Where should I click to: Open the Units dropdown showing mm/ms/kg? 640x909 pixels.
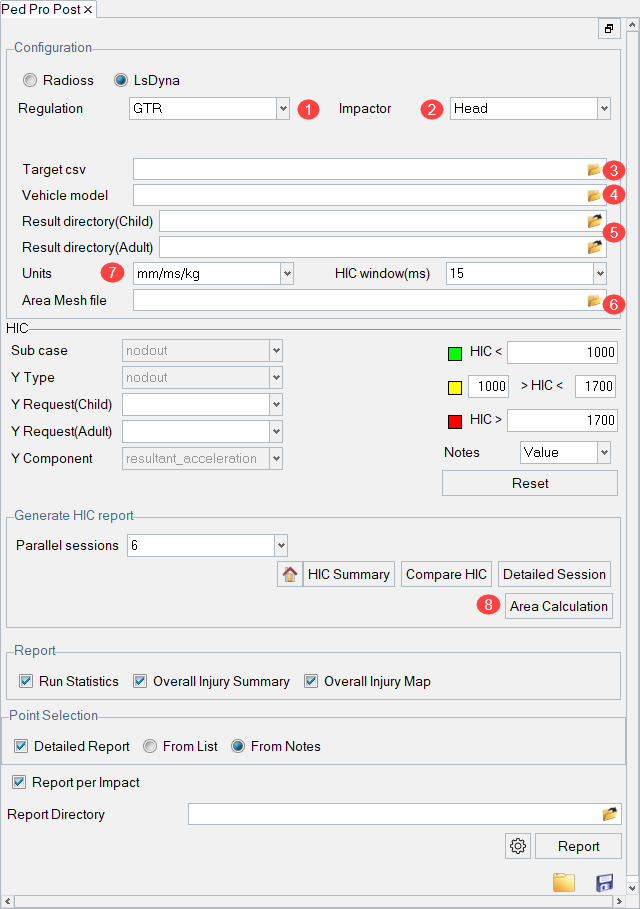click(212, 273)
